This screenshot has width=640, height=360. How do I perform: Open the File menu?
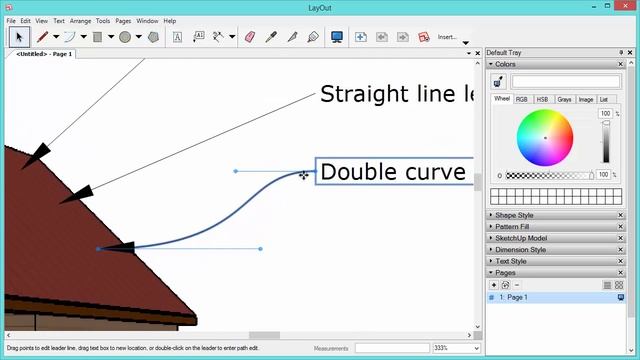click(11, 21)
